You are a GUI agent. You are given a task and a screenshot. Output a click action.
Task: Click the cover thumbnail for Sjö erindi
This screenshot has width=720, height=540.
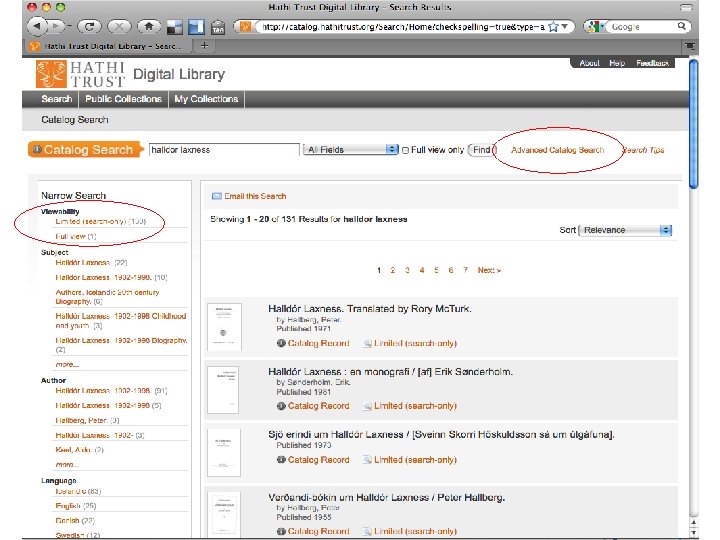224,453
